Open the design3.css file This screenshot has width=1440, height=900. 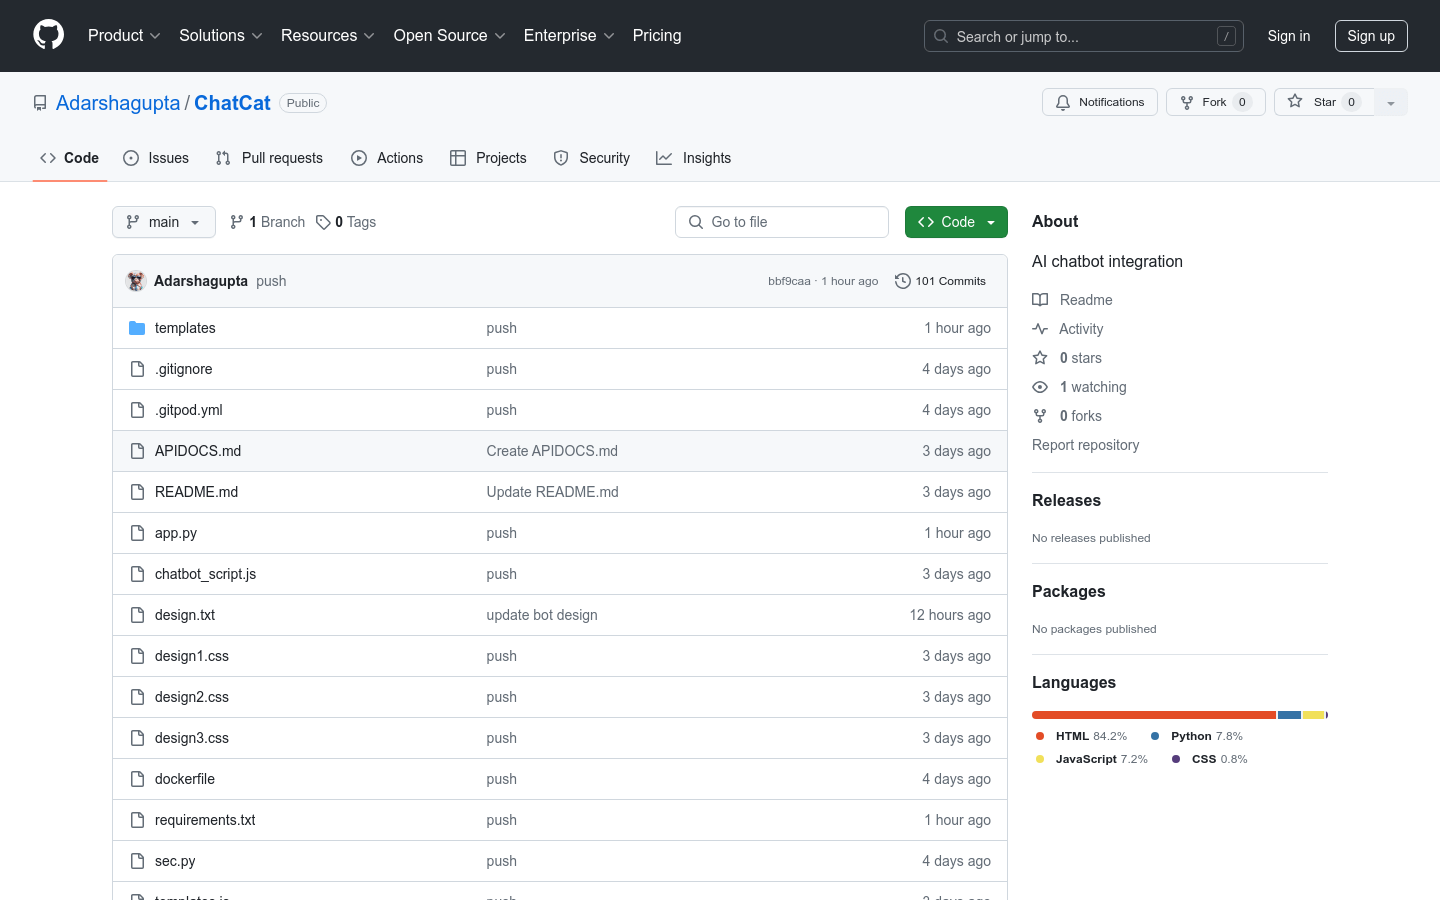[x=192, y=738]
